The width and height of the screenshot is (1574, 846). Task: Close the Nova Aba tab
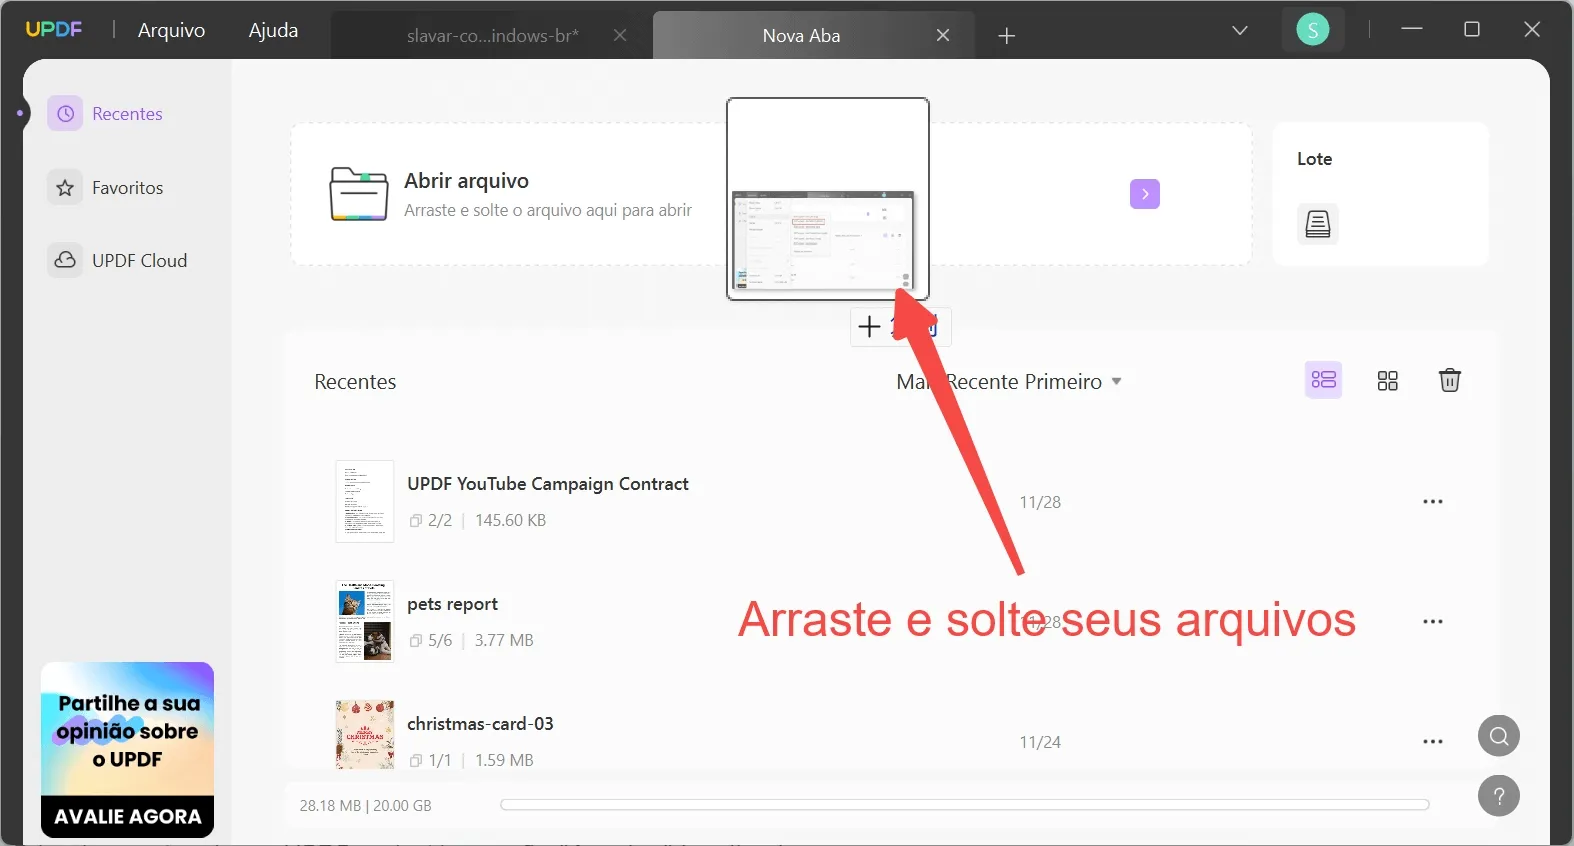pos(942,35)
